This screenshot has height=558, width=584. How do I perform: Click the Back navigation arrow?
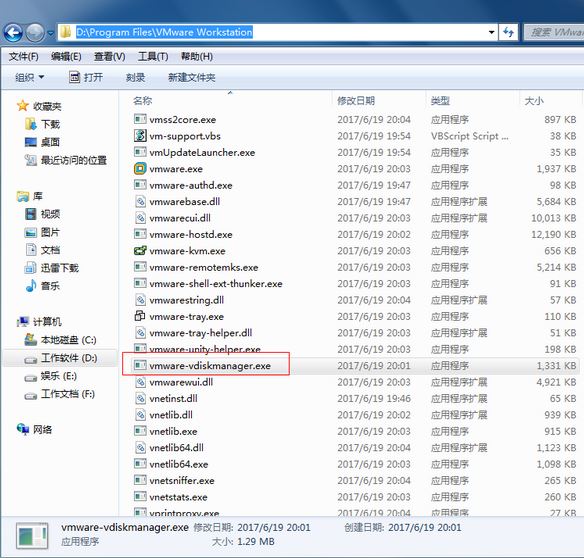[x=13, y=33]
